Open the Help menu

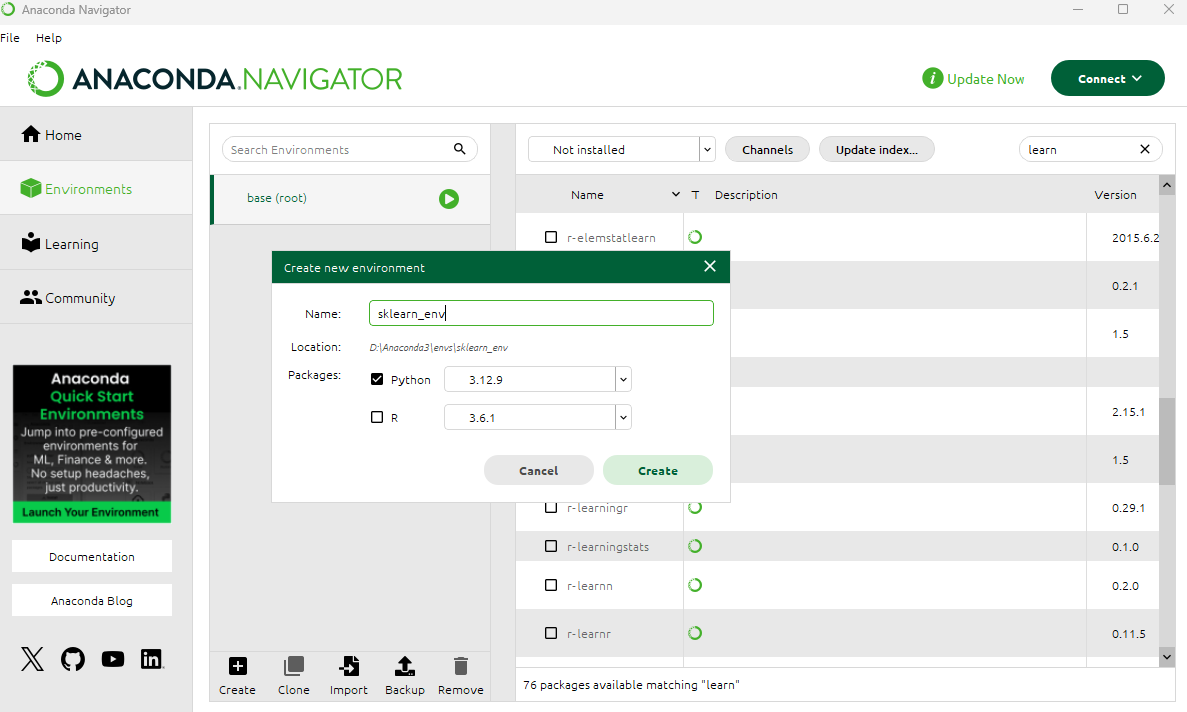(48, 38)
